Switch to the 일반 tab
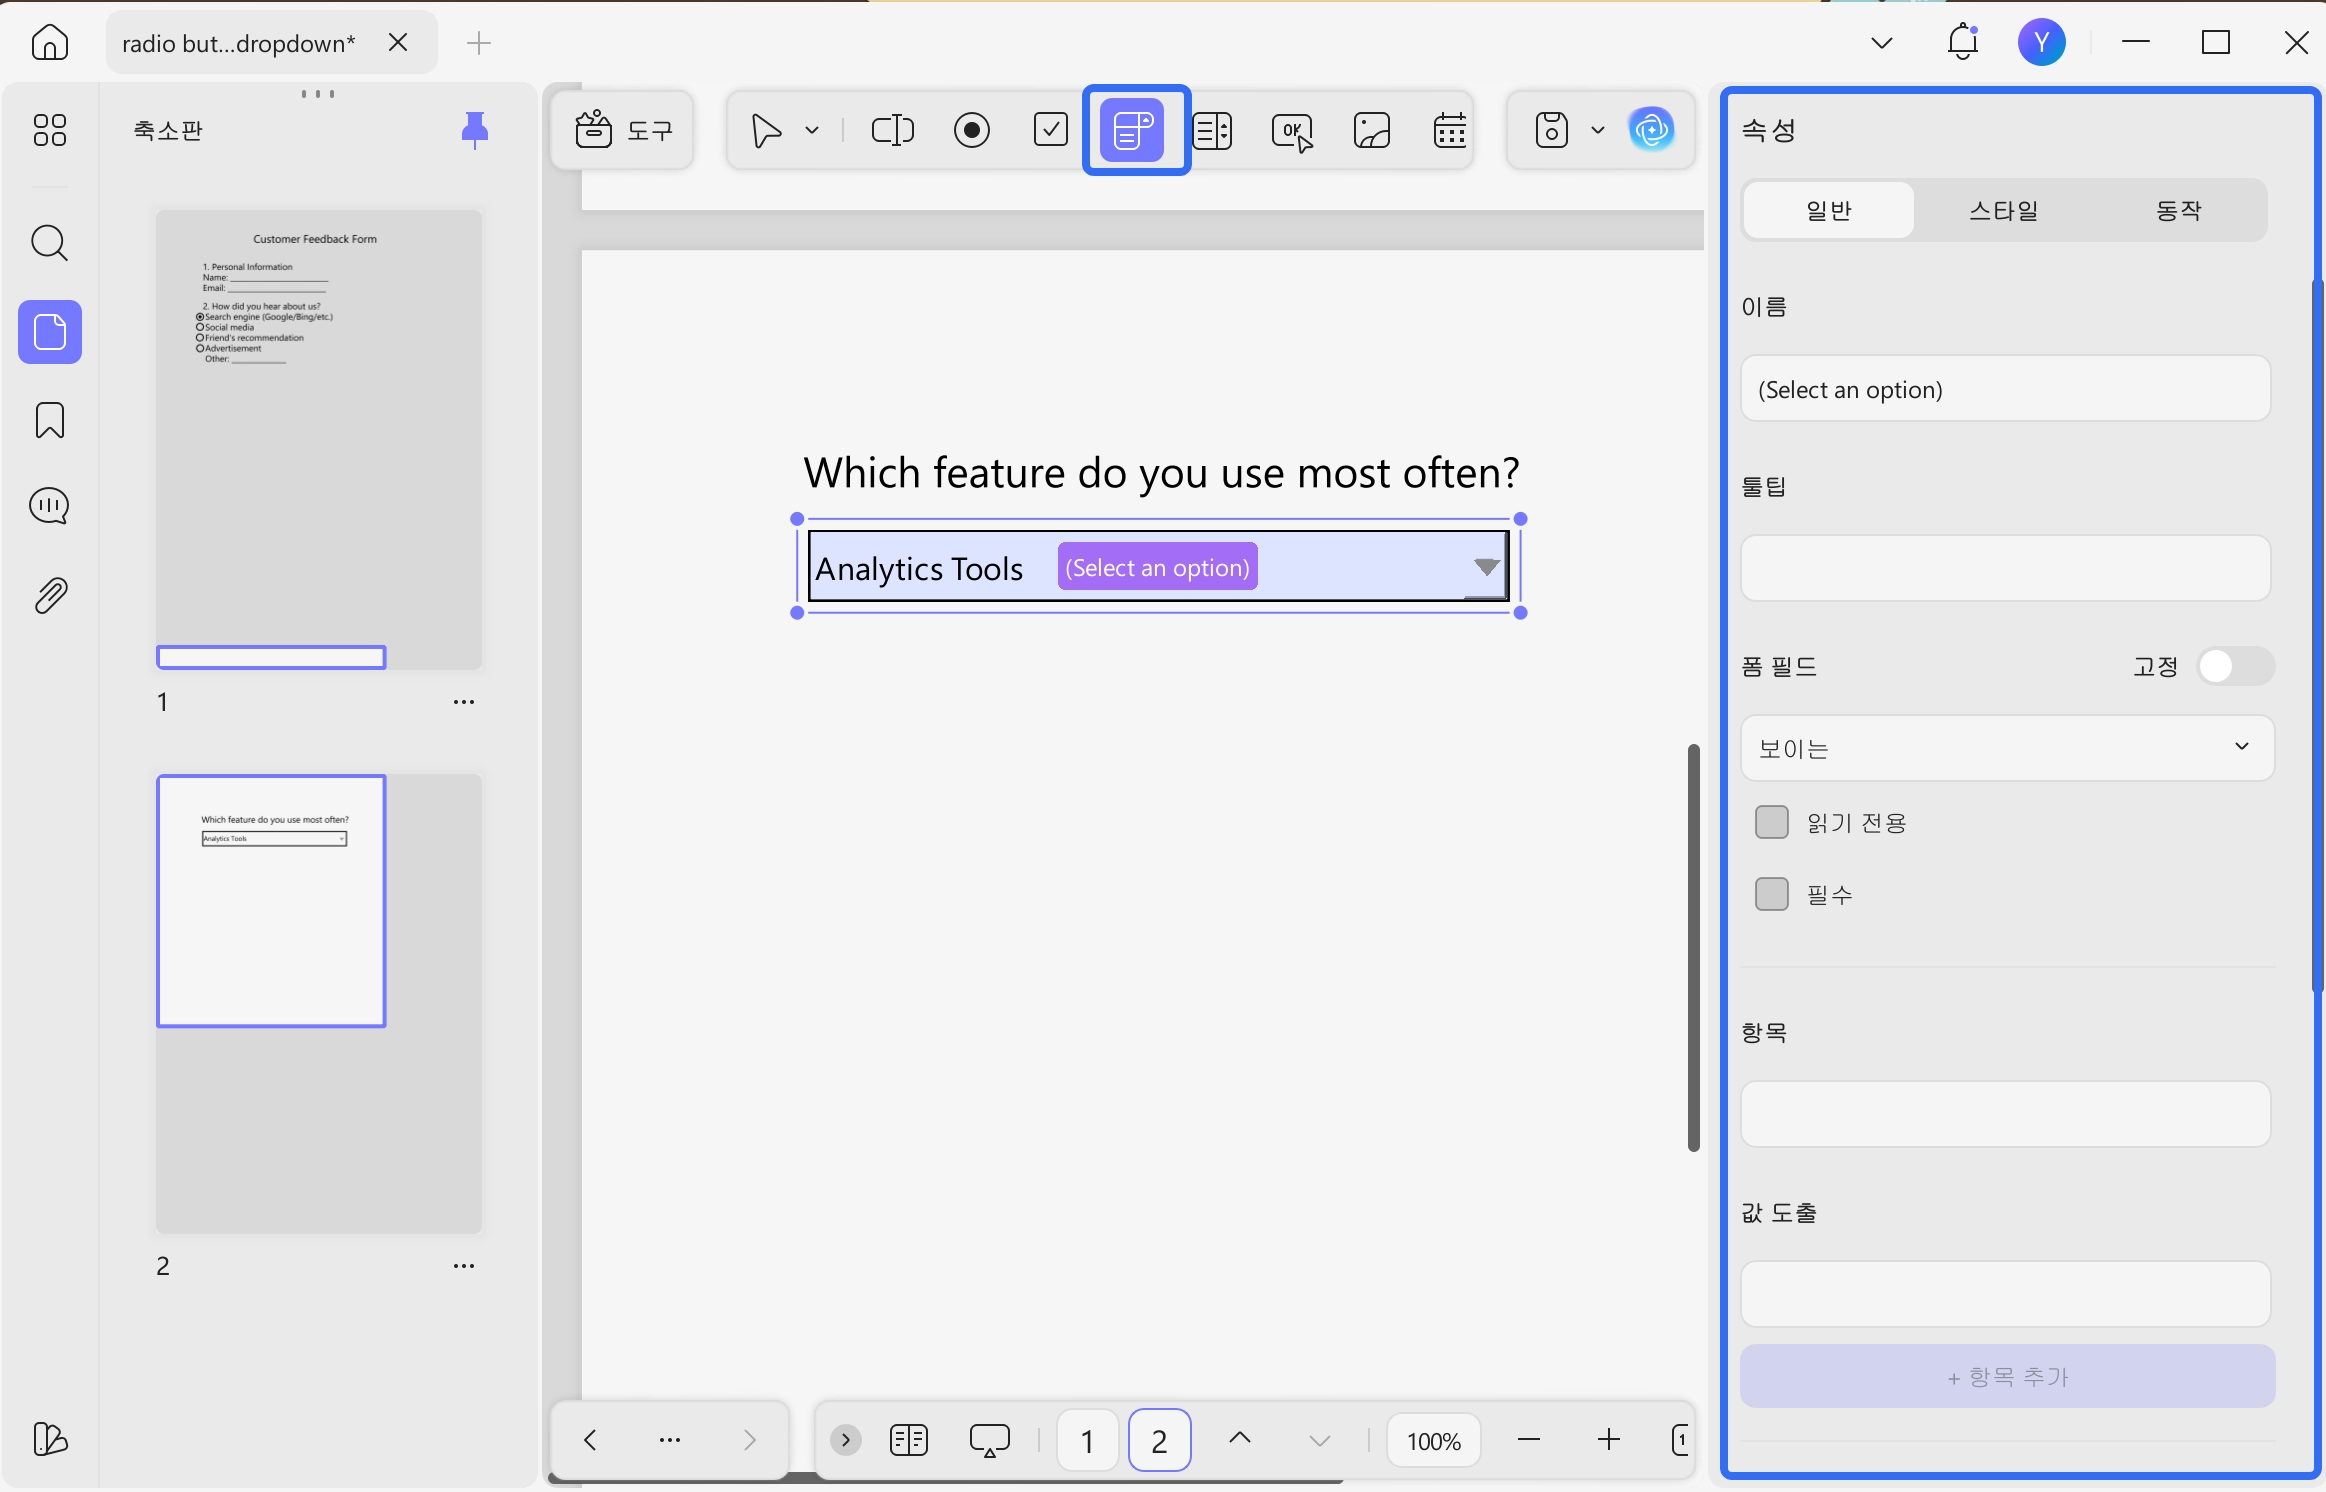2326x1492 pixels. point(1829,210)
